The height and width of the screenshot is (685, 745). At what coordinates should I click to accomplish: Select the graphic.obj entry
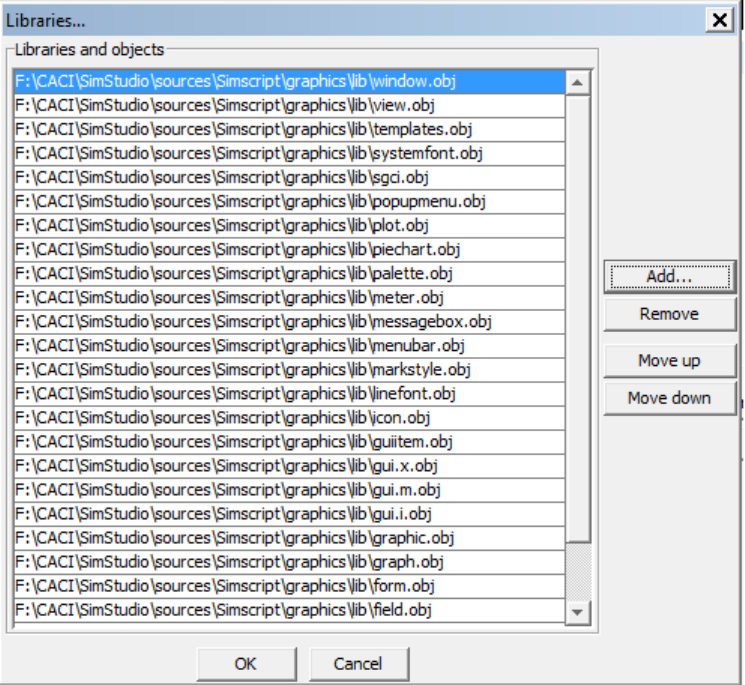(289, 538)
